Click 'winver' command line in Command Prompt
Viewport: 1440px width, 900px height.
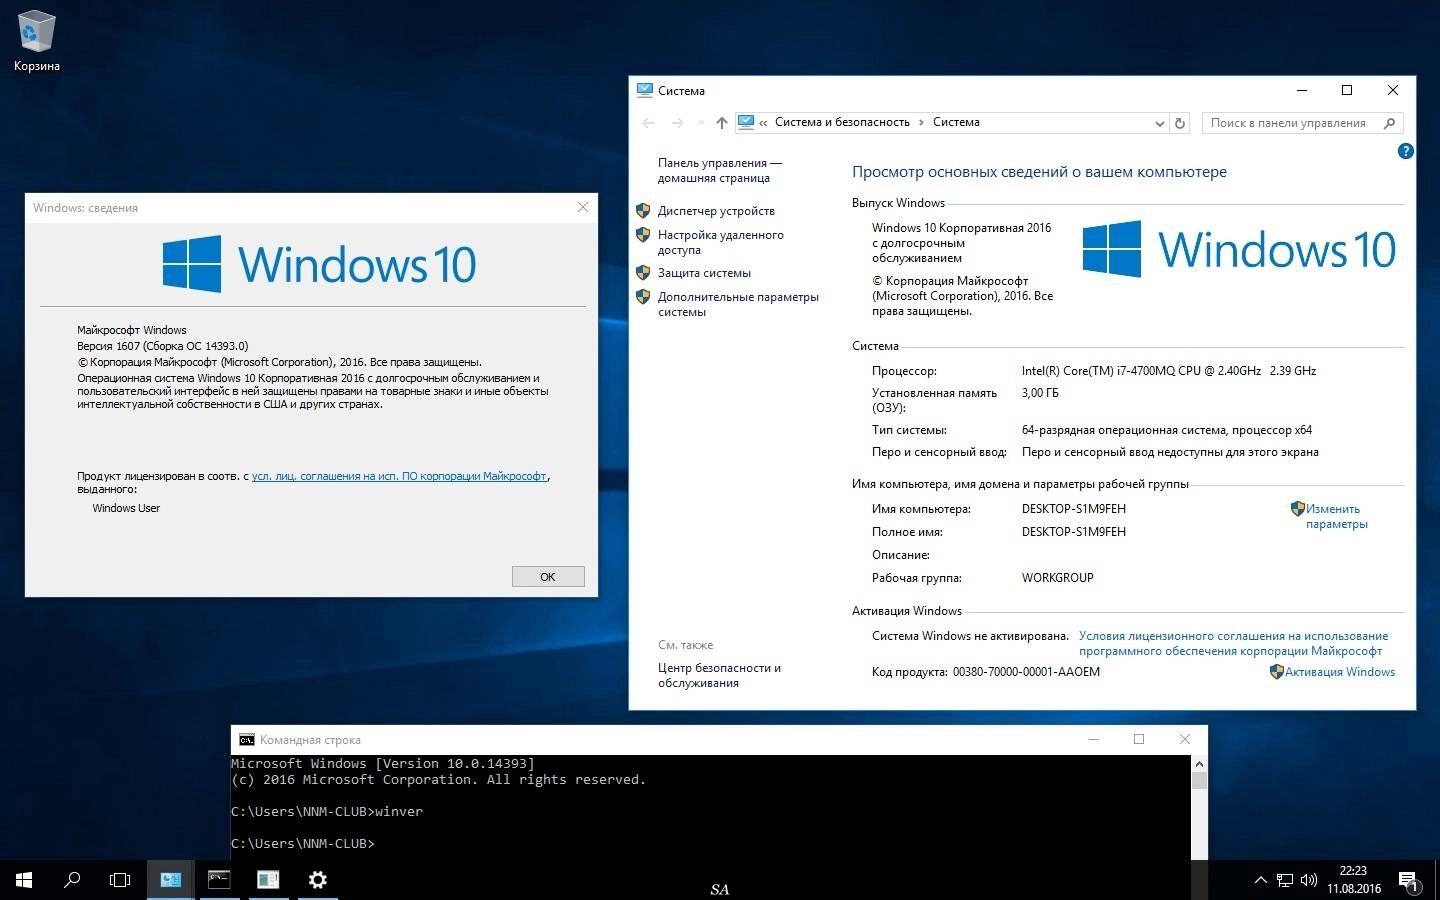coord(327,811)
